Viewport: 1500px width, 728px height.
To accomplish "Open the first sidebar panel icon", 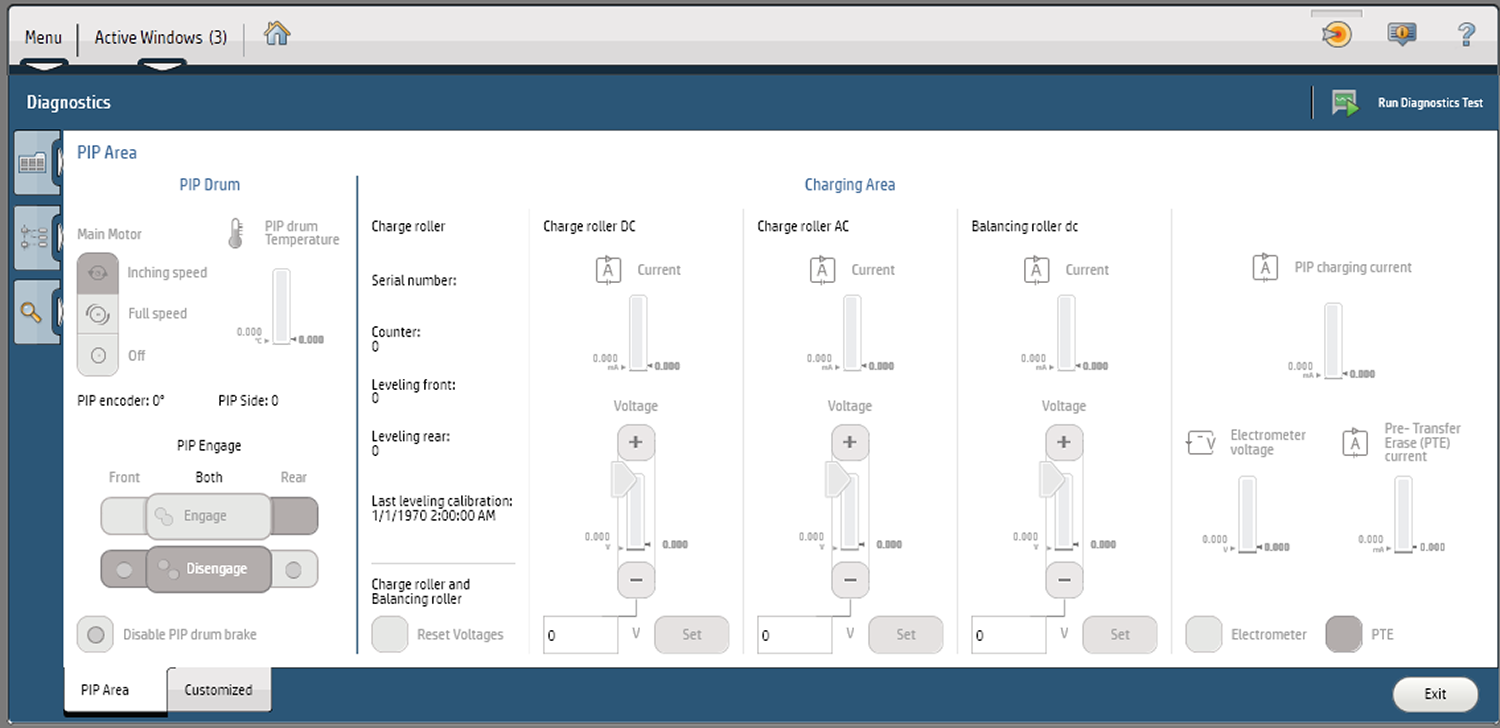I will click(33, 162).
